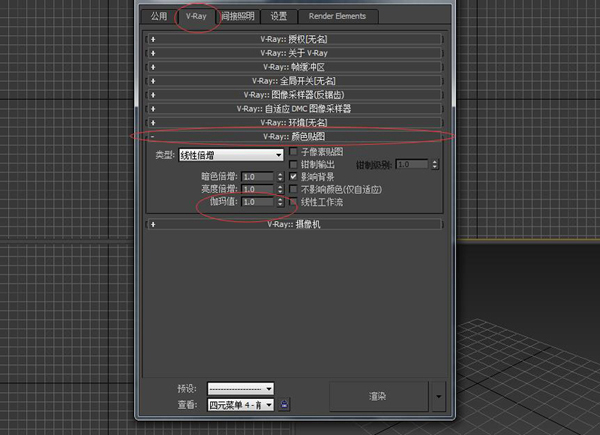Image resolution: width=600 pixels, height=435 pixels.
Task: Enable the 线性工作流 checkbox
Action: pyautogui.click(x=293, y=202)
